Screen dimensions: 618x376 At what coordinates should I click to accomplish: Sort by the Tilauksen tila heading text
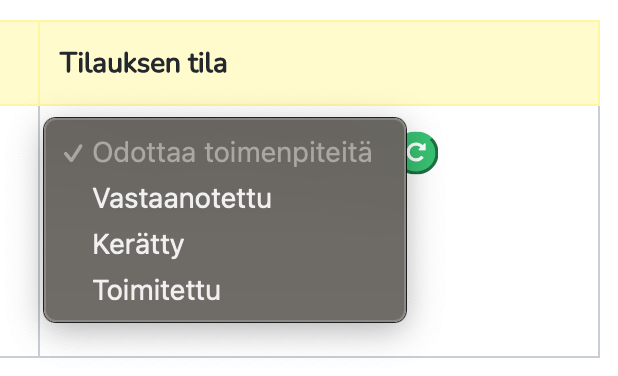click(143, 63)
